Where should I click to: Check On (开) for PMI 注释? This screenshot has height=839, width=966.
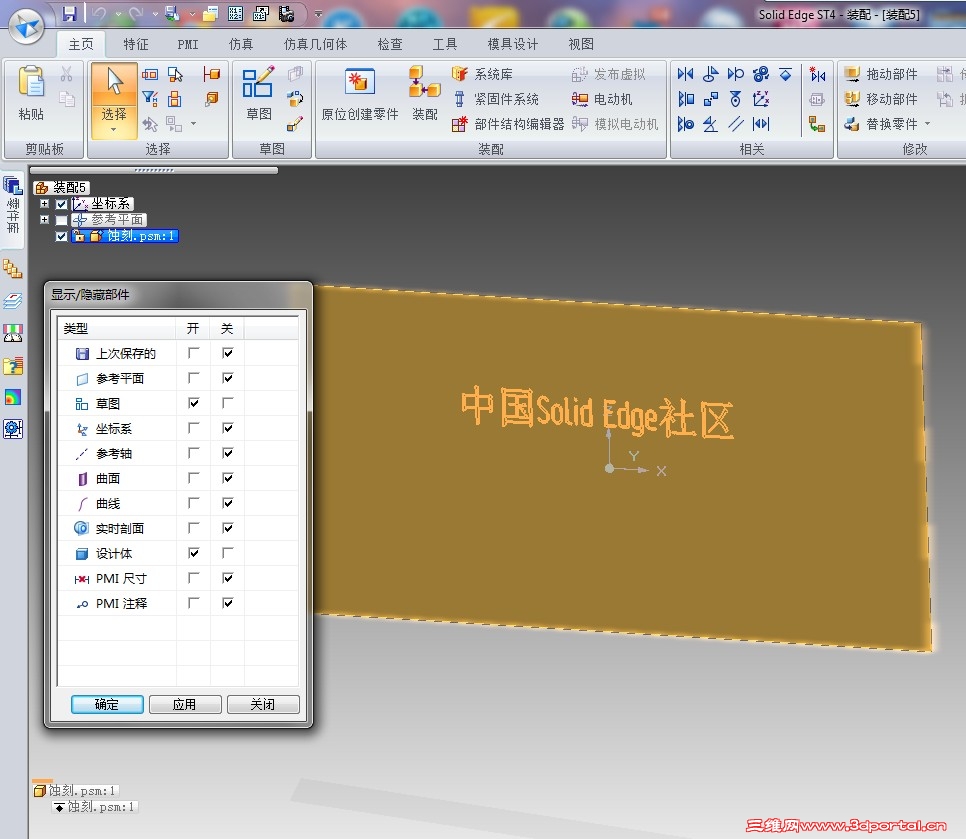coord(193,602)
